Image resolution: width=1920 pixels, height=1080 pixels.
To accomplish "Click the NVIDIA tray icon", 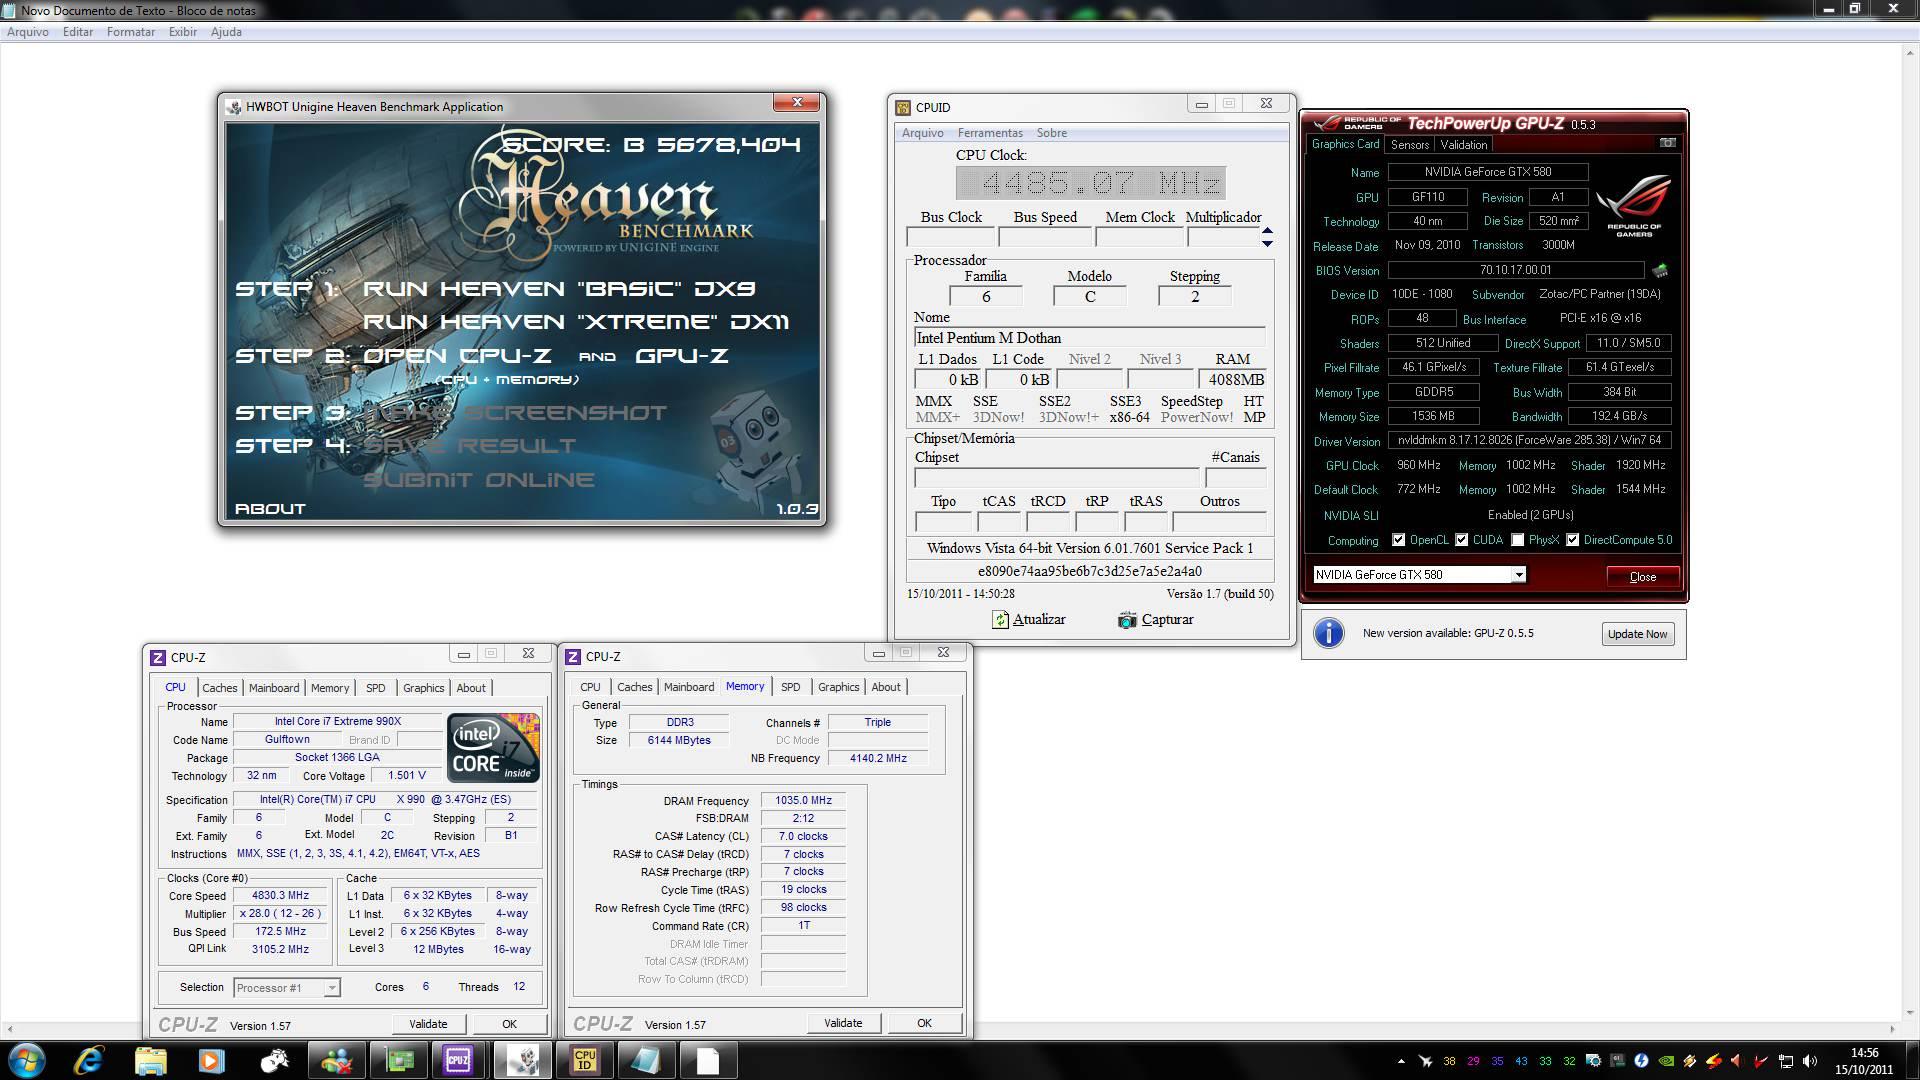I will [x=1666, y=1061].
